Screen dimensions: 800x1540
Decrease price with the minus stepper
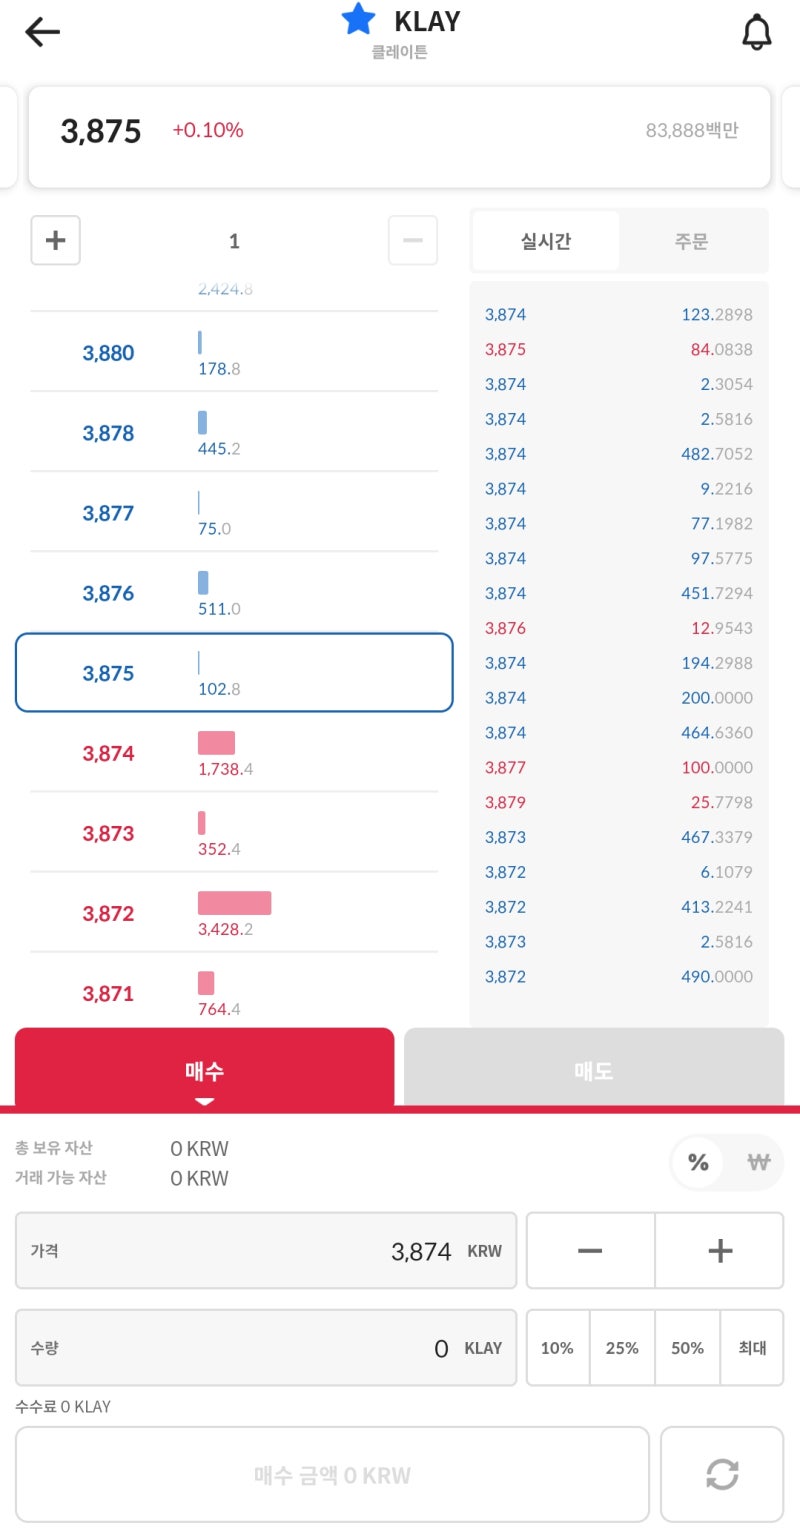click(x=590, y=1250)
